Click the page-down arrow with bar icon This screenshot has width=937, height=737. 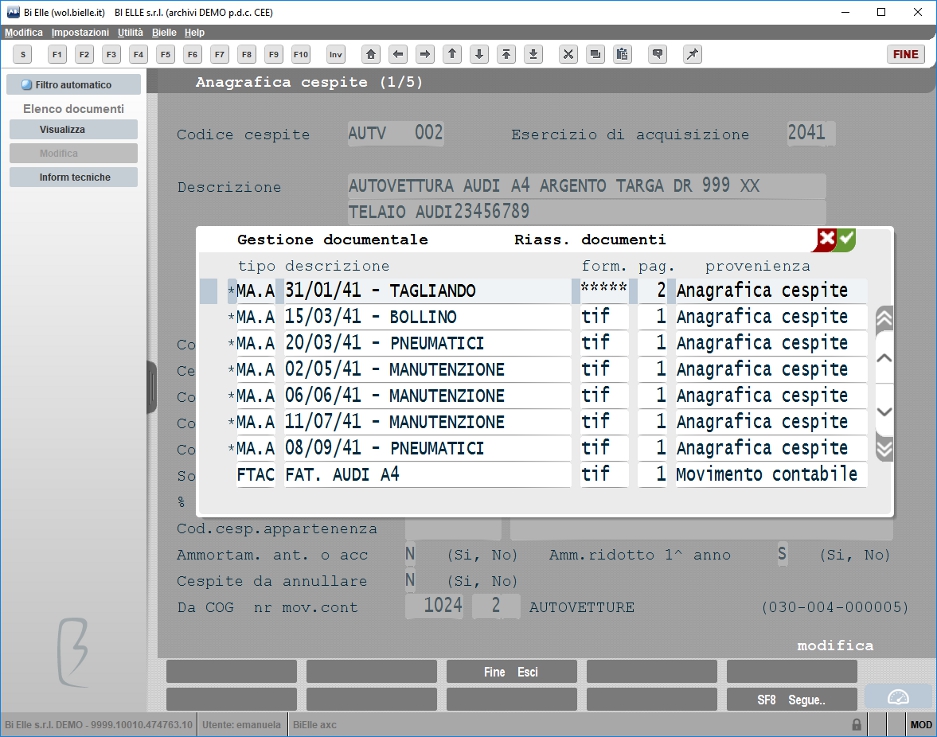pyautogui.click(x=533, y=54)
